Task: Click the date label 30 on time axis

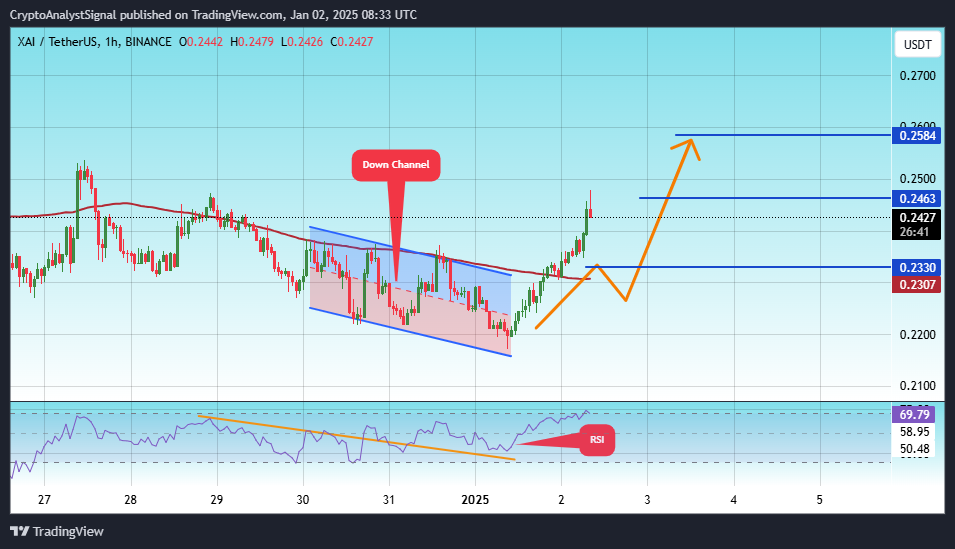Action: point(303,500)
